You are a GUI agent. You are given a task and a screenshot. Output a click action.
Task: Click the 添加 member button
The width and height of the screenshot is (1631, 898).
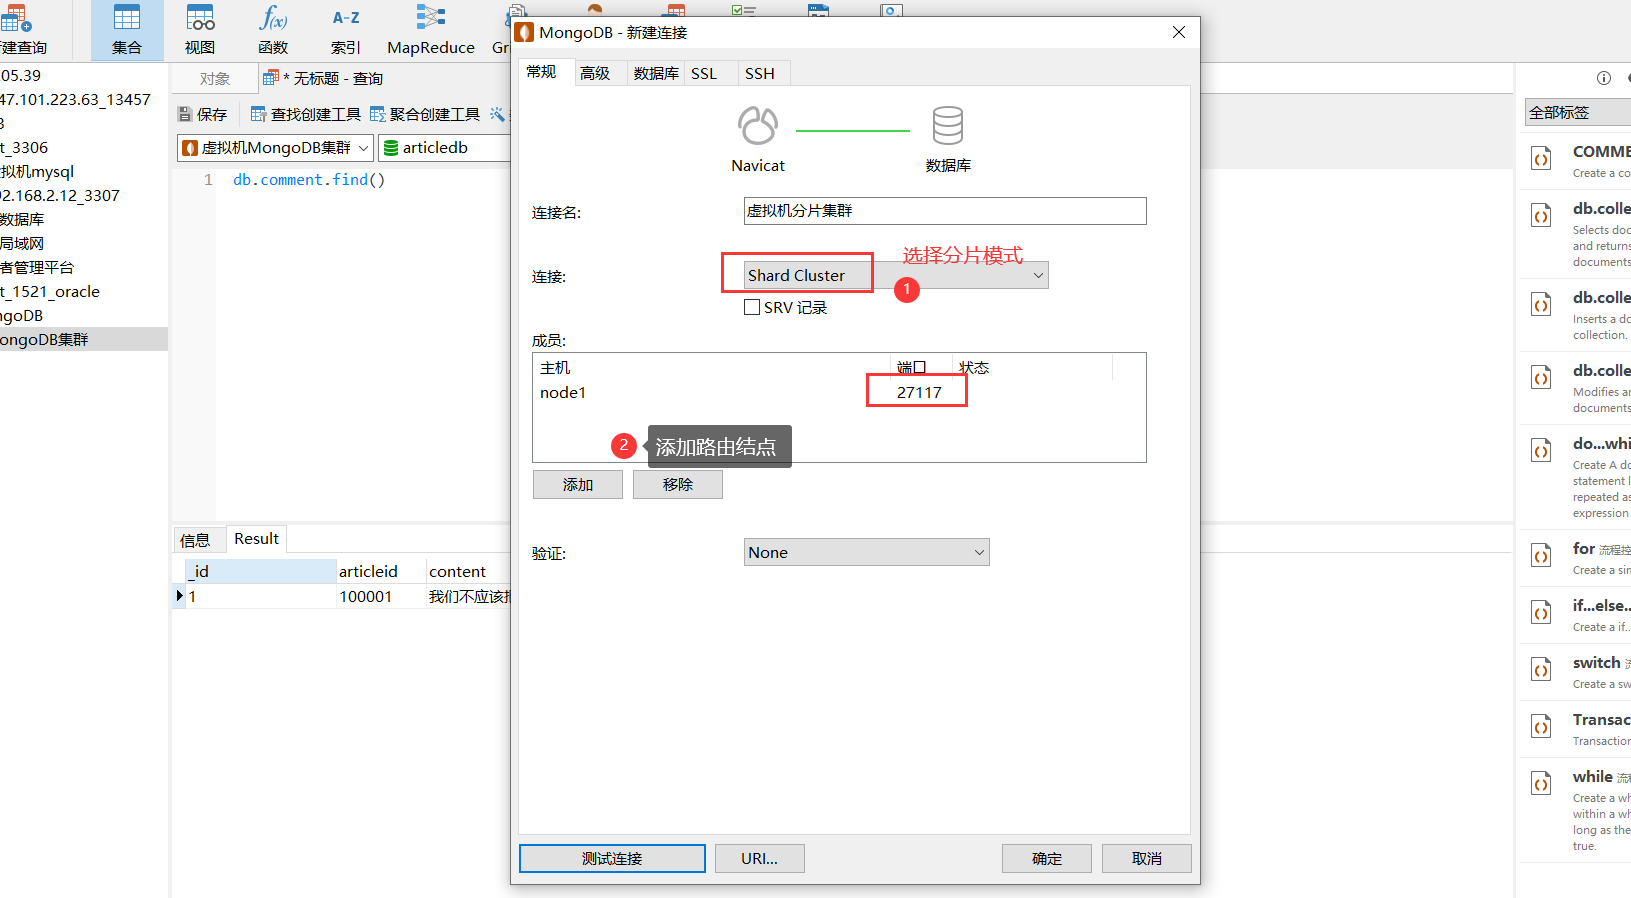coord(578,484)
